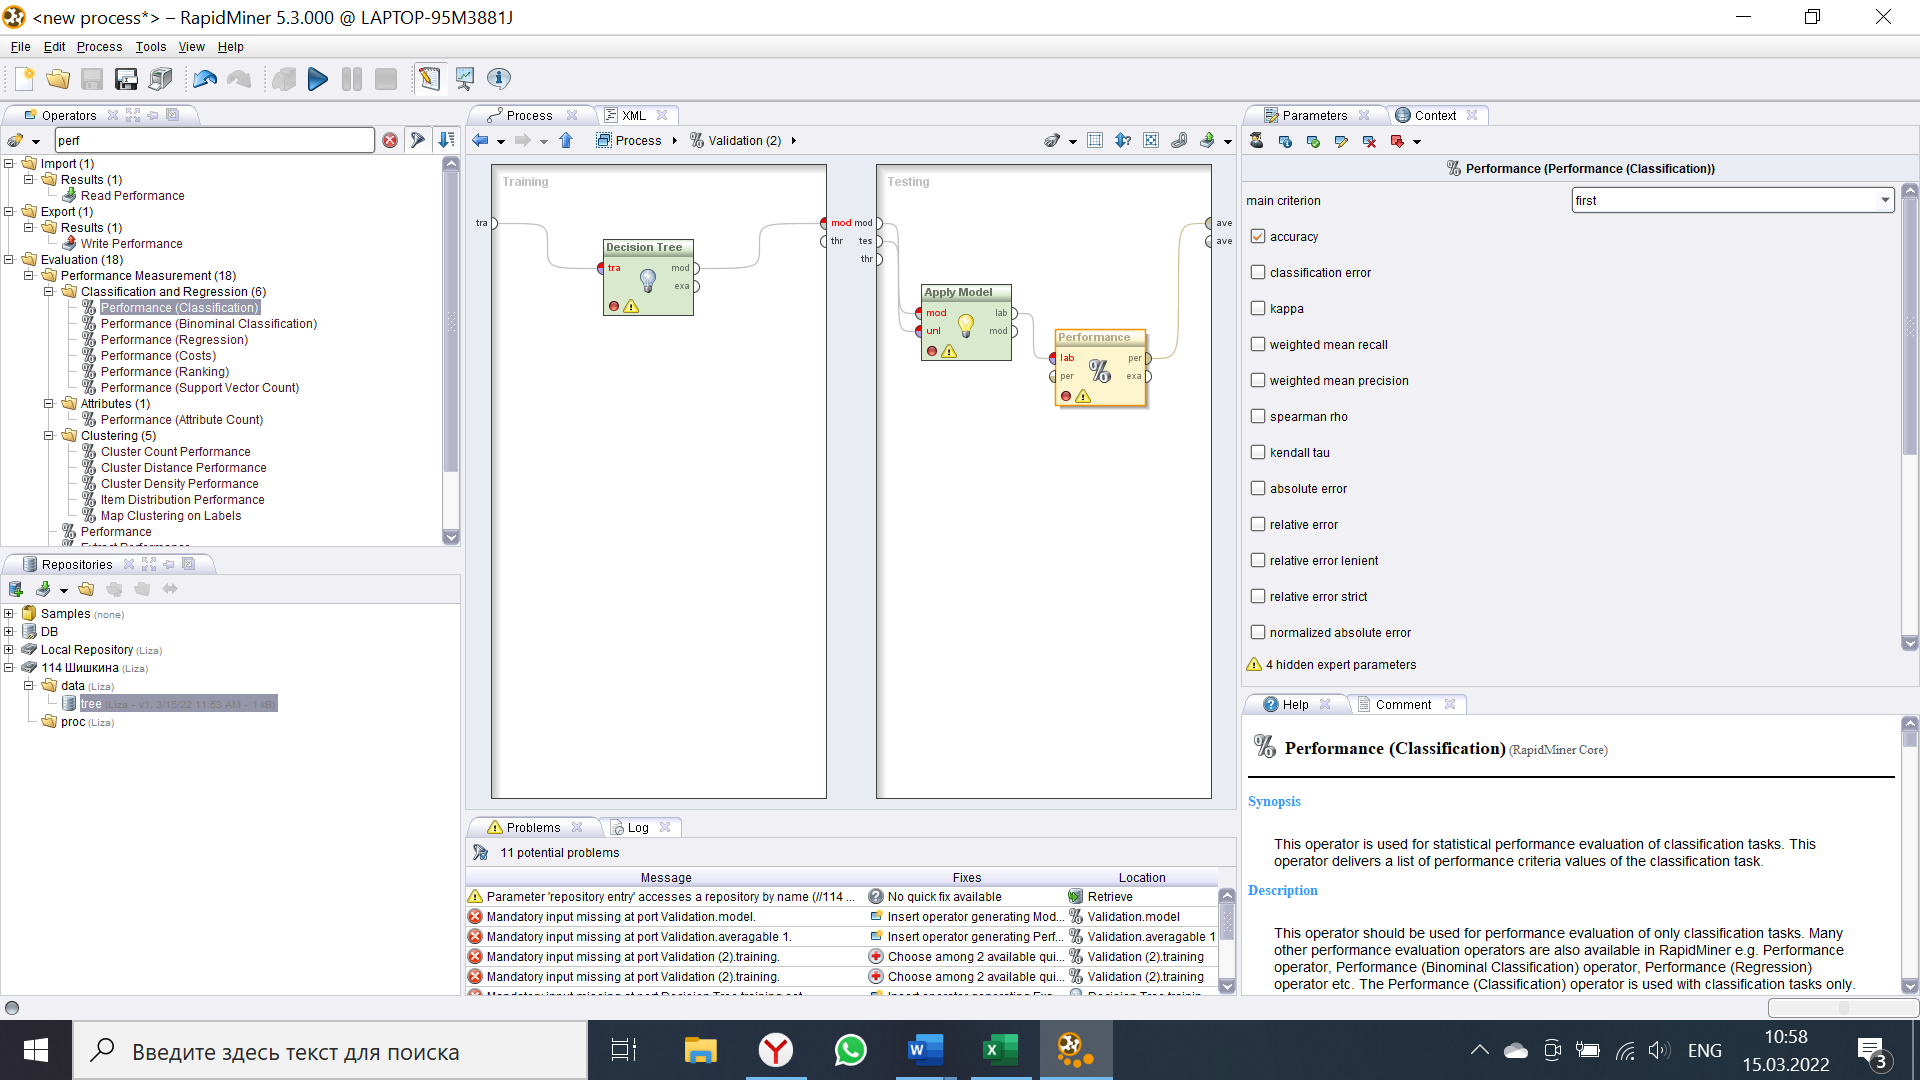Switch to the Log tab

click(637, 827)
